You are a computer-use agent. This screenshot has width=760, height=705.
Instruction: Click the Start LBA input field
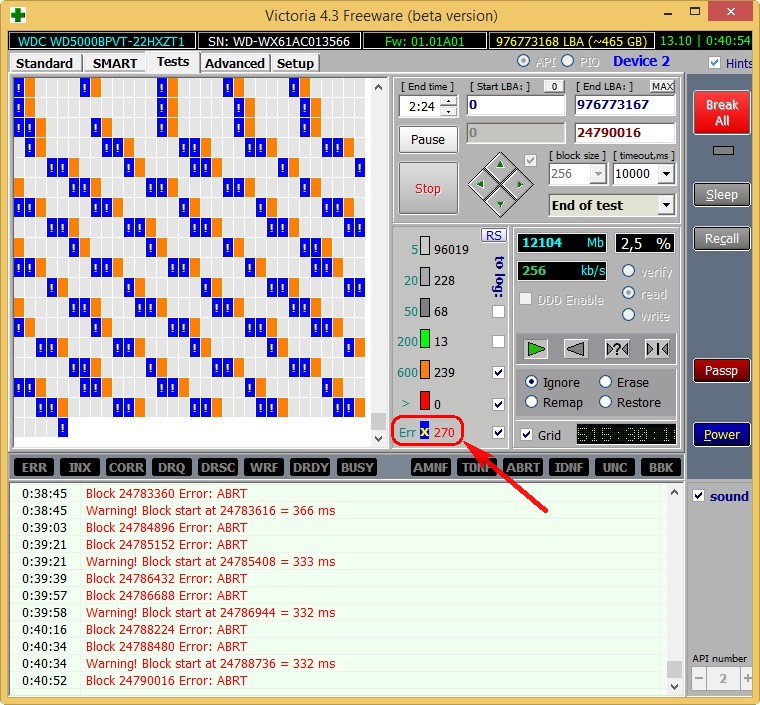point(516,105)
